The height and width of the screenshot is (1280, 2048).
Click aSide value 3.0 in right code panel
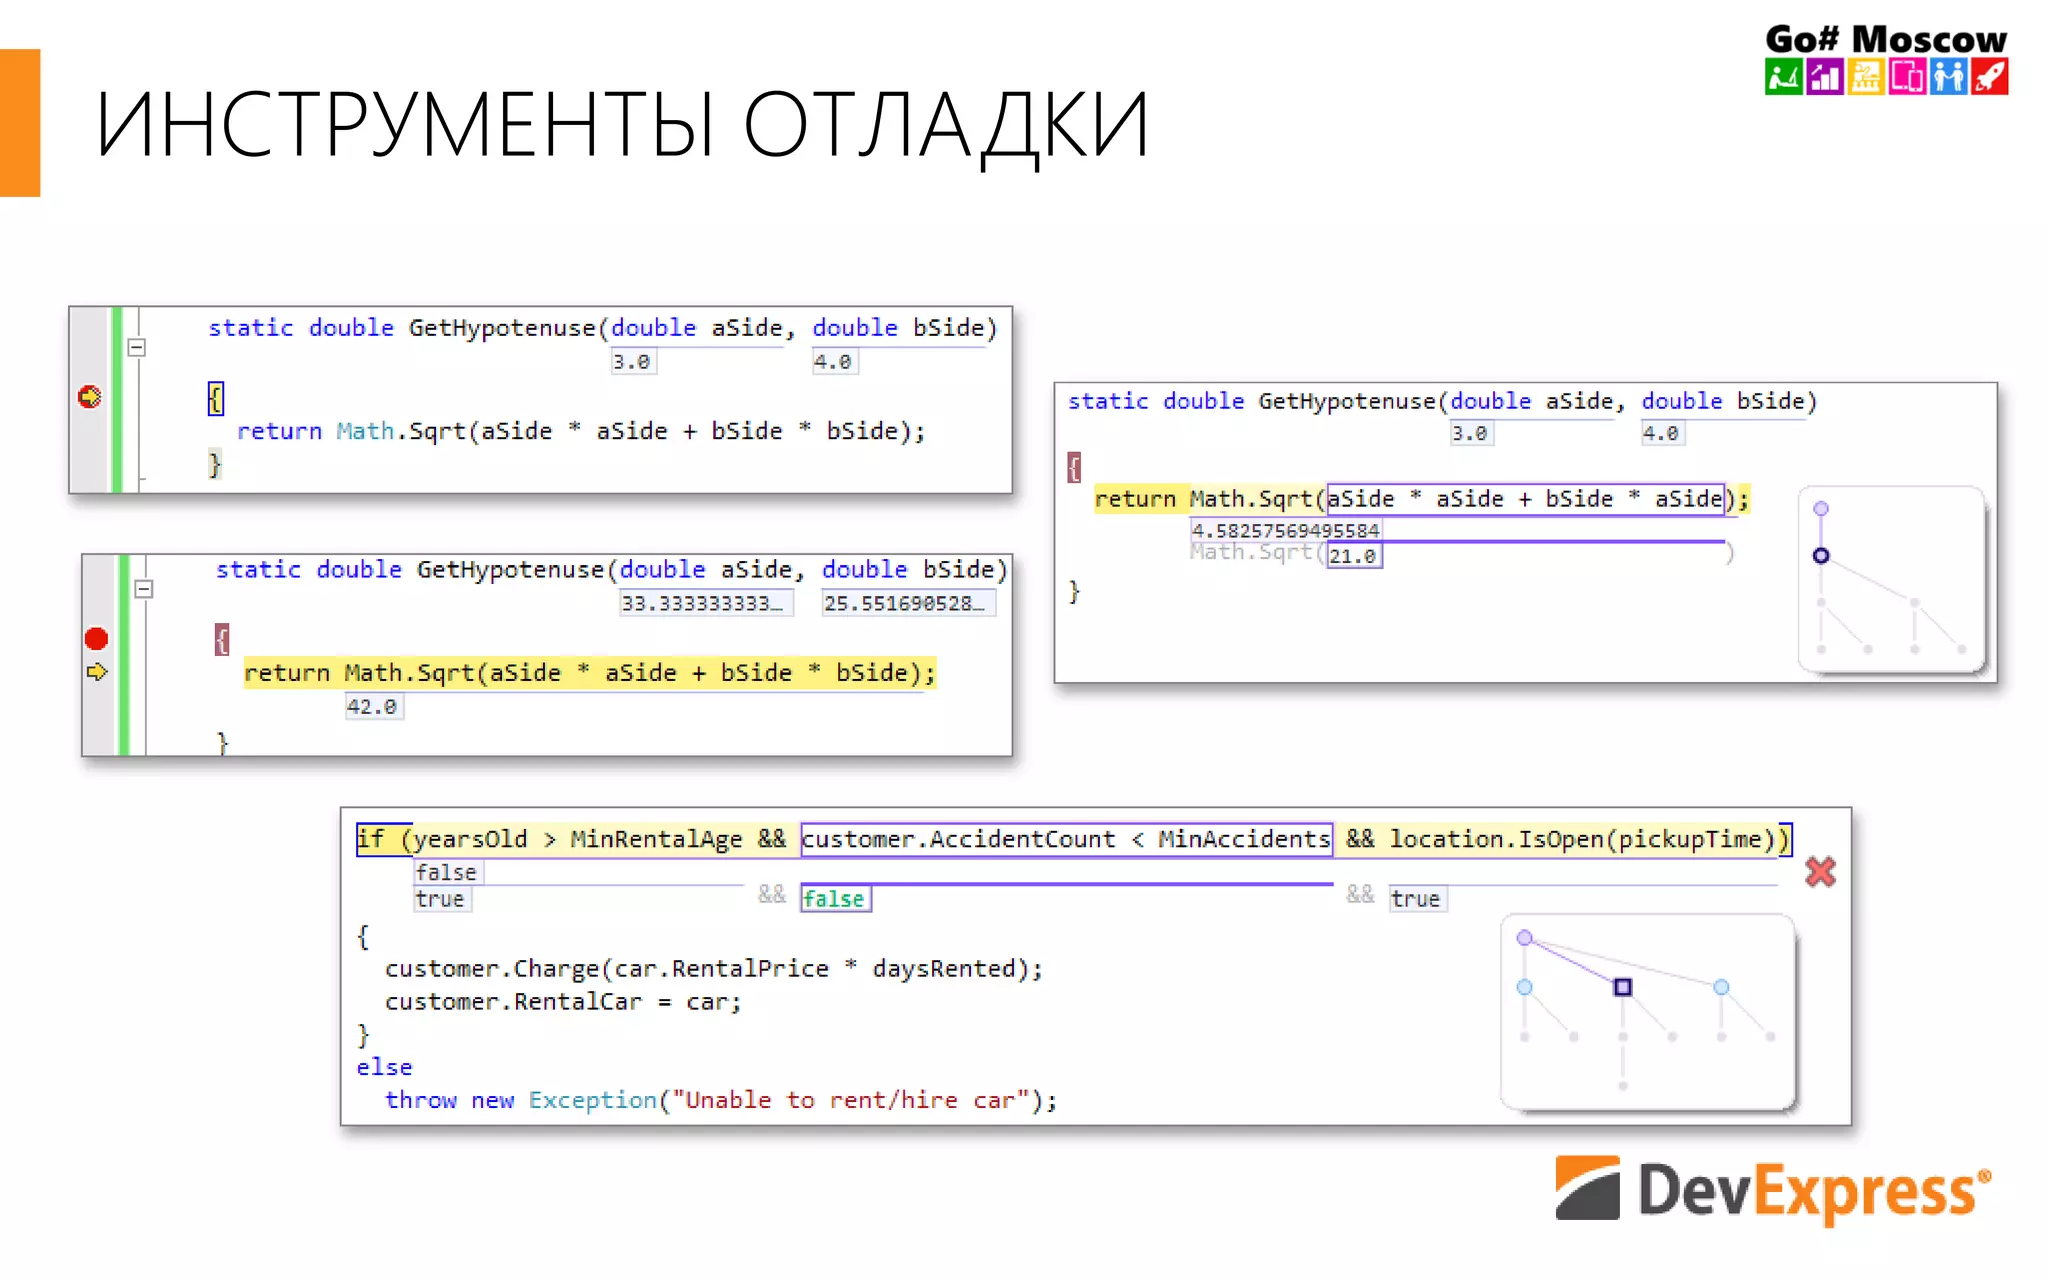[1470, 433]
